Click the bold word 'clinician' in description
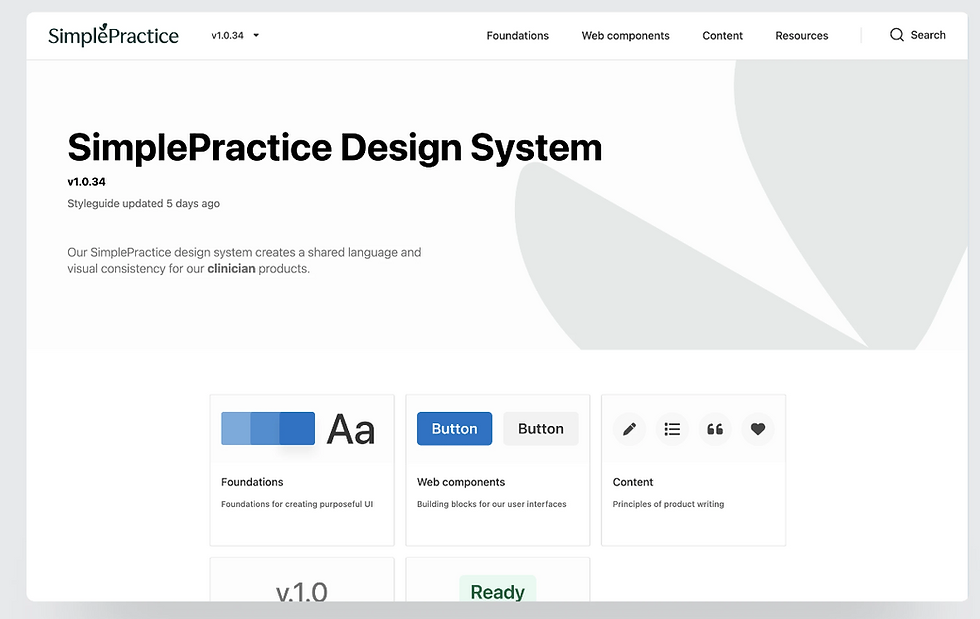This screenshot has height=619, width=980. pos(231,269)
